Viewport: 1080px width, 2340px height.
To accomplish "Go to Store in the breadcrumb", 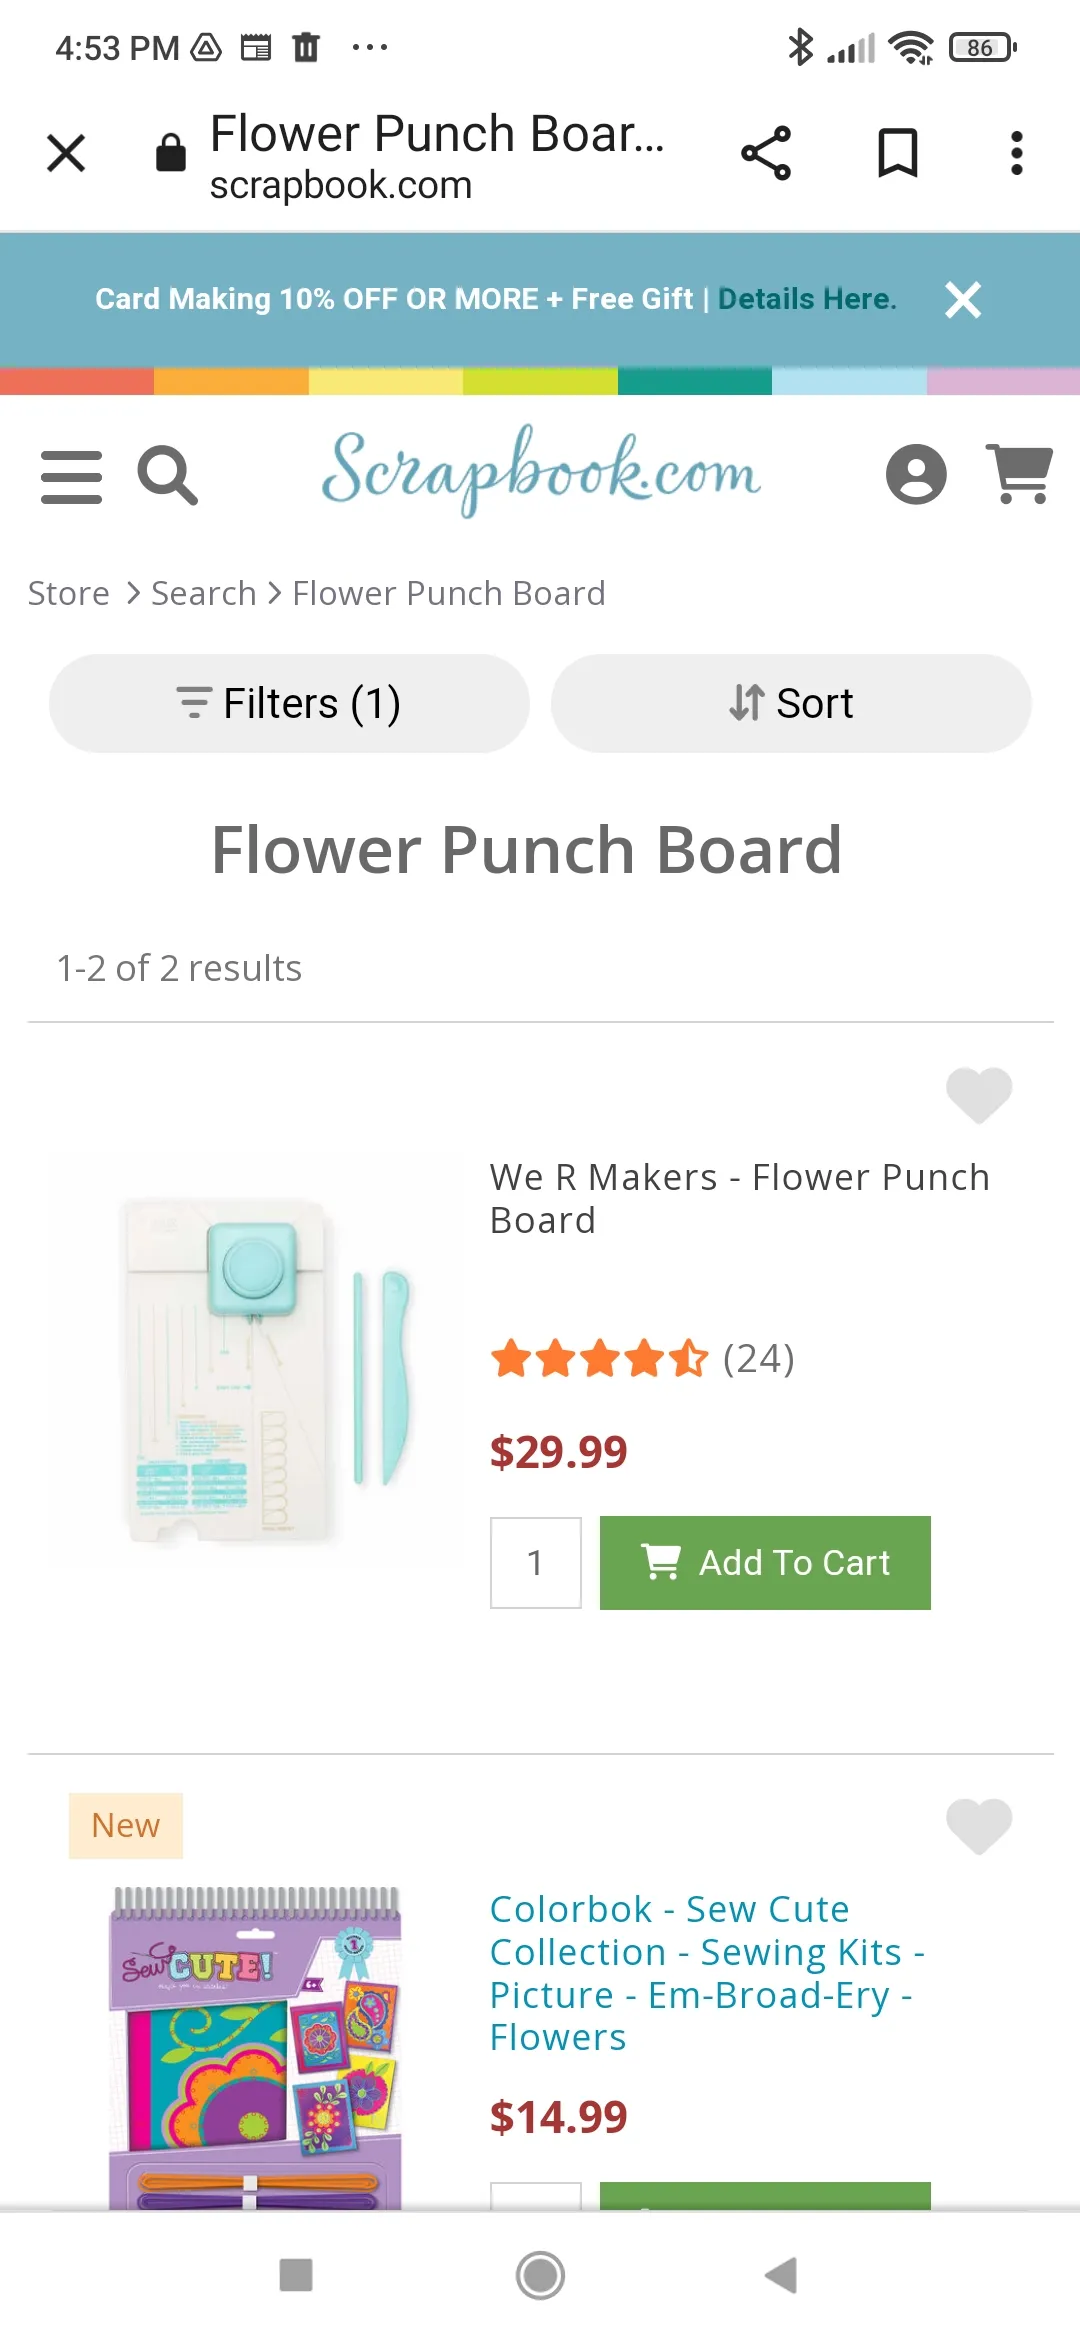I will point(68,593).
